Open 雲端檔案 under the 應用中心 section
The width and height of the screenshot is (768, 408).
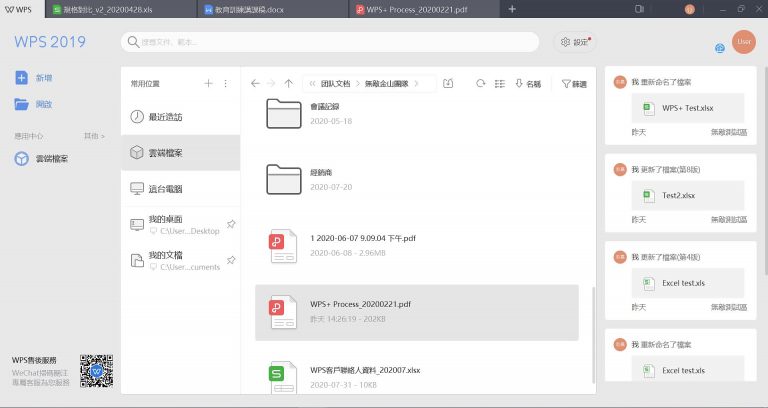click(41, 159)
